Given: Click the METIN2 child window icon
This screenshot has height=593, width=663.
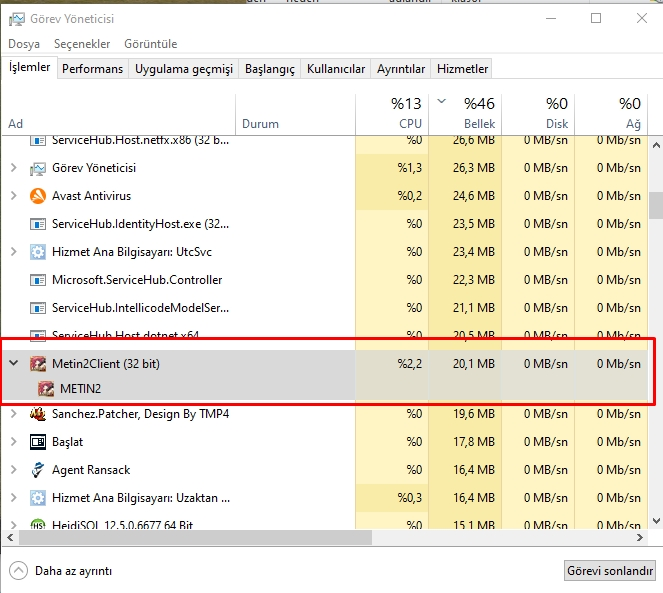Looking at the screenshot, I should 46,389.
